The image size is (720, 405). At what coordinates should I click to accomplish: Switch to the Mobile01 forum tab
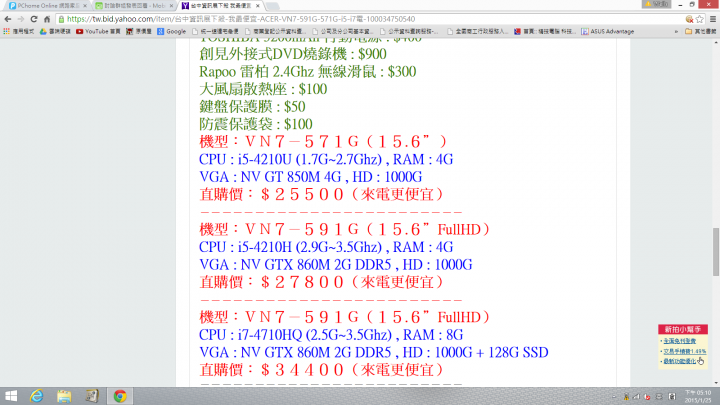click(x=132, y=6)
